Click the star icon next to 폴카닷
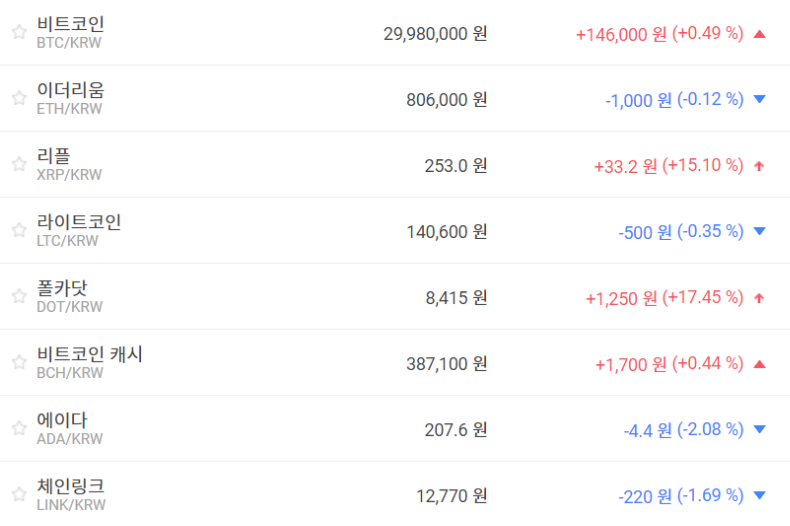The height and width of the screenshot is (526, 790). point(19,296)
